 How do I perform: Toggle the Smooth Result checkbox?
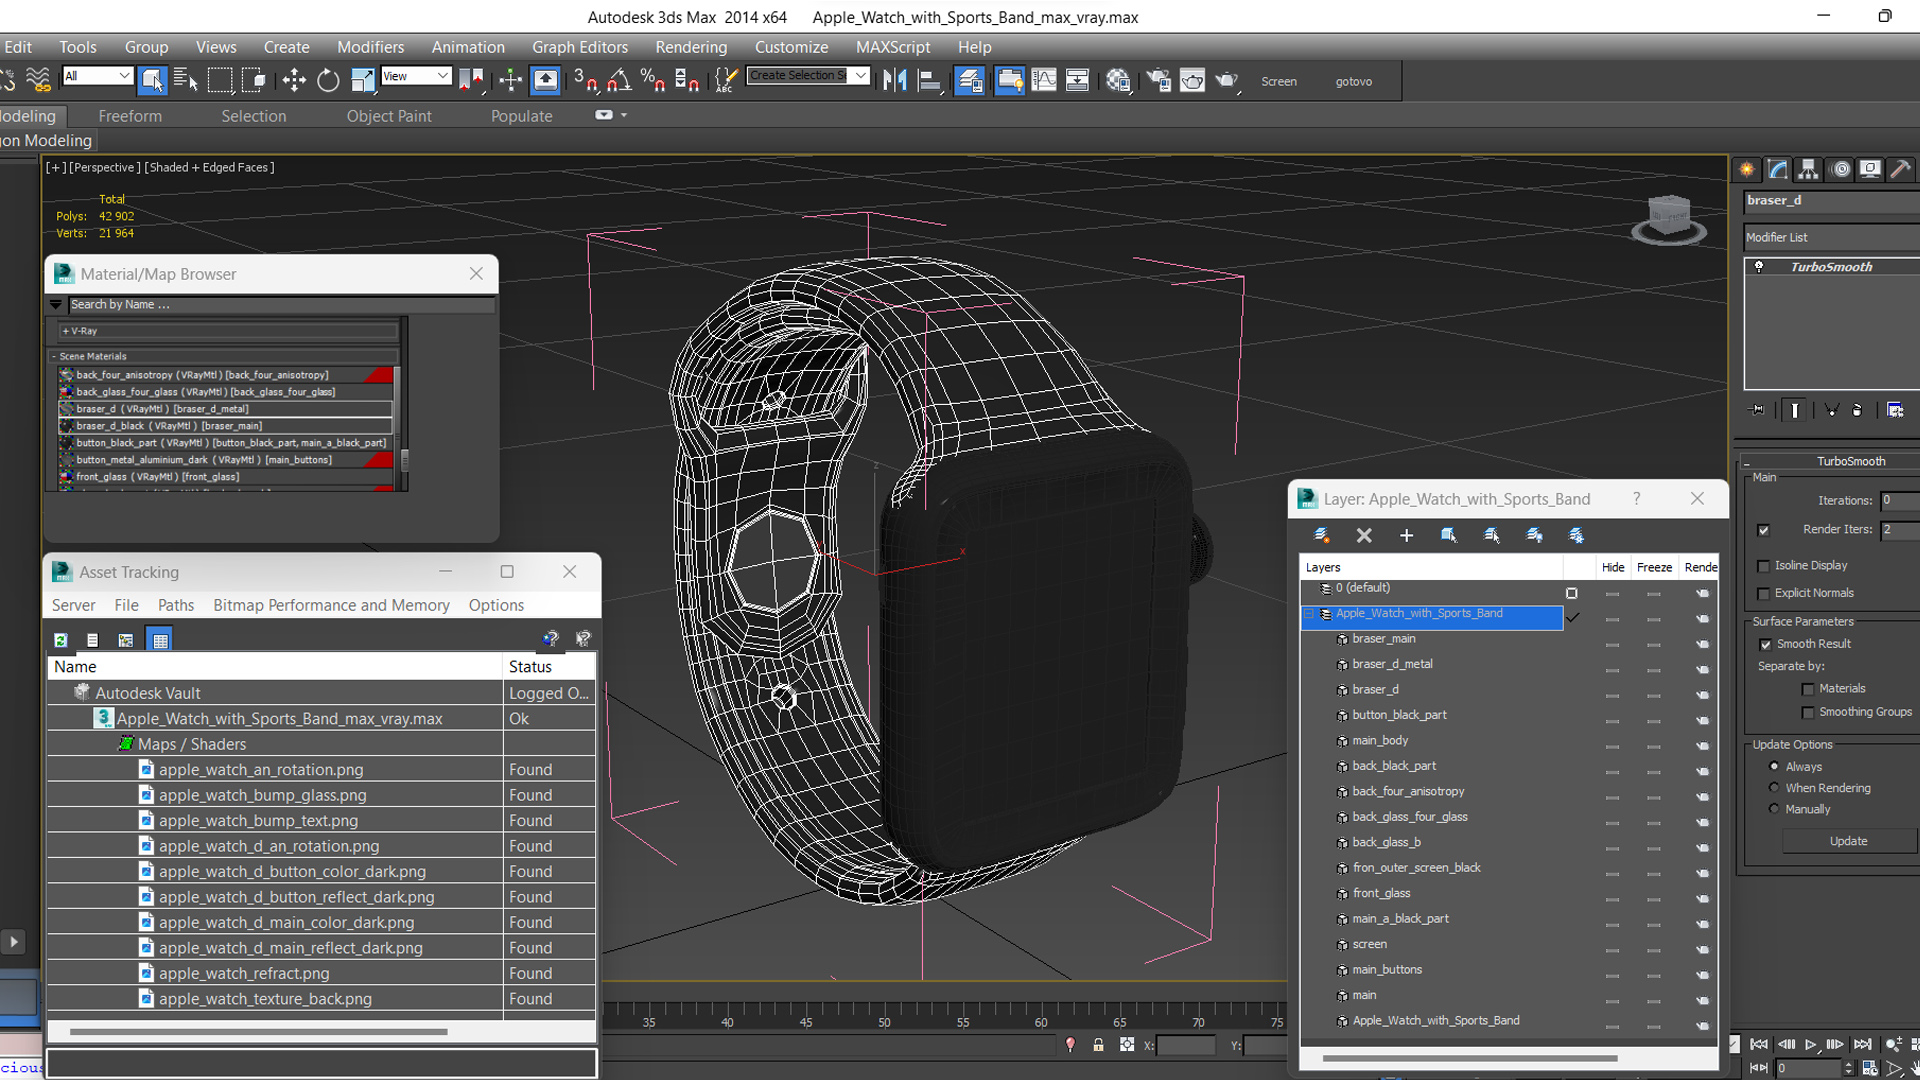(x=1765, y=644)
